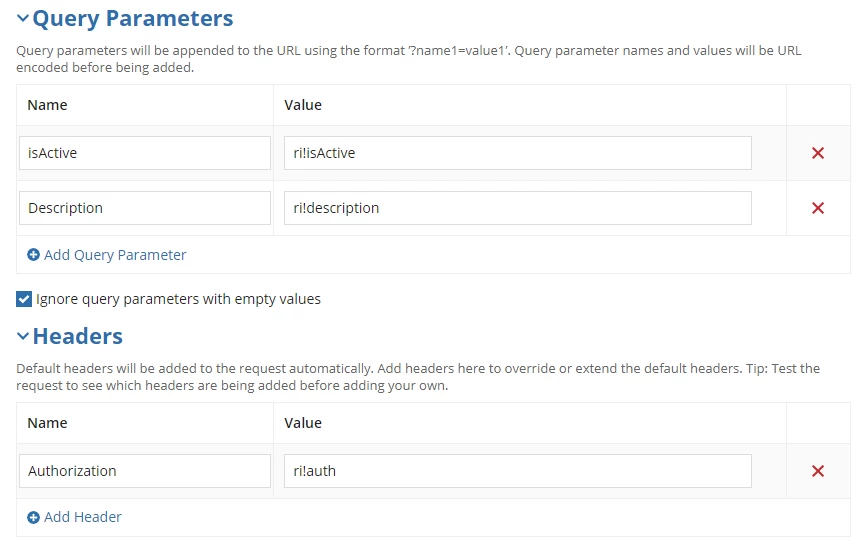
Task: Click the plus icon beside Add Query Parameter
Action: click(x=33, y=255)
